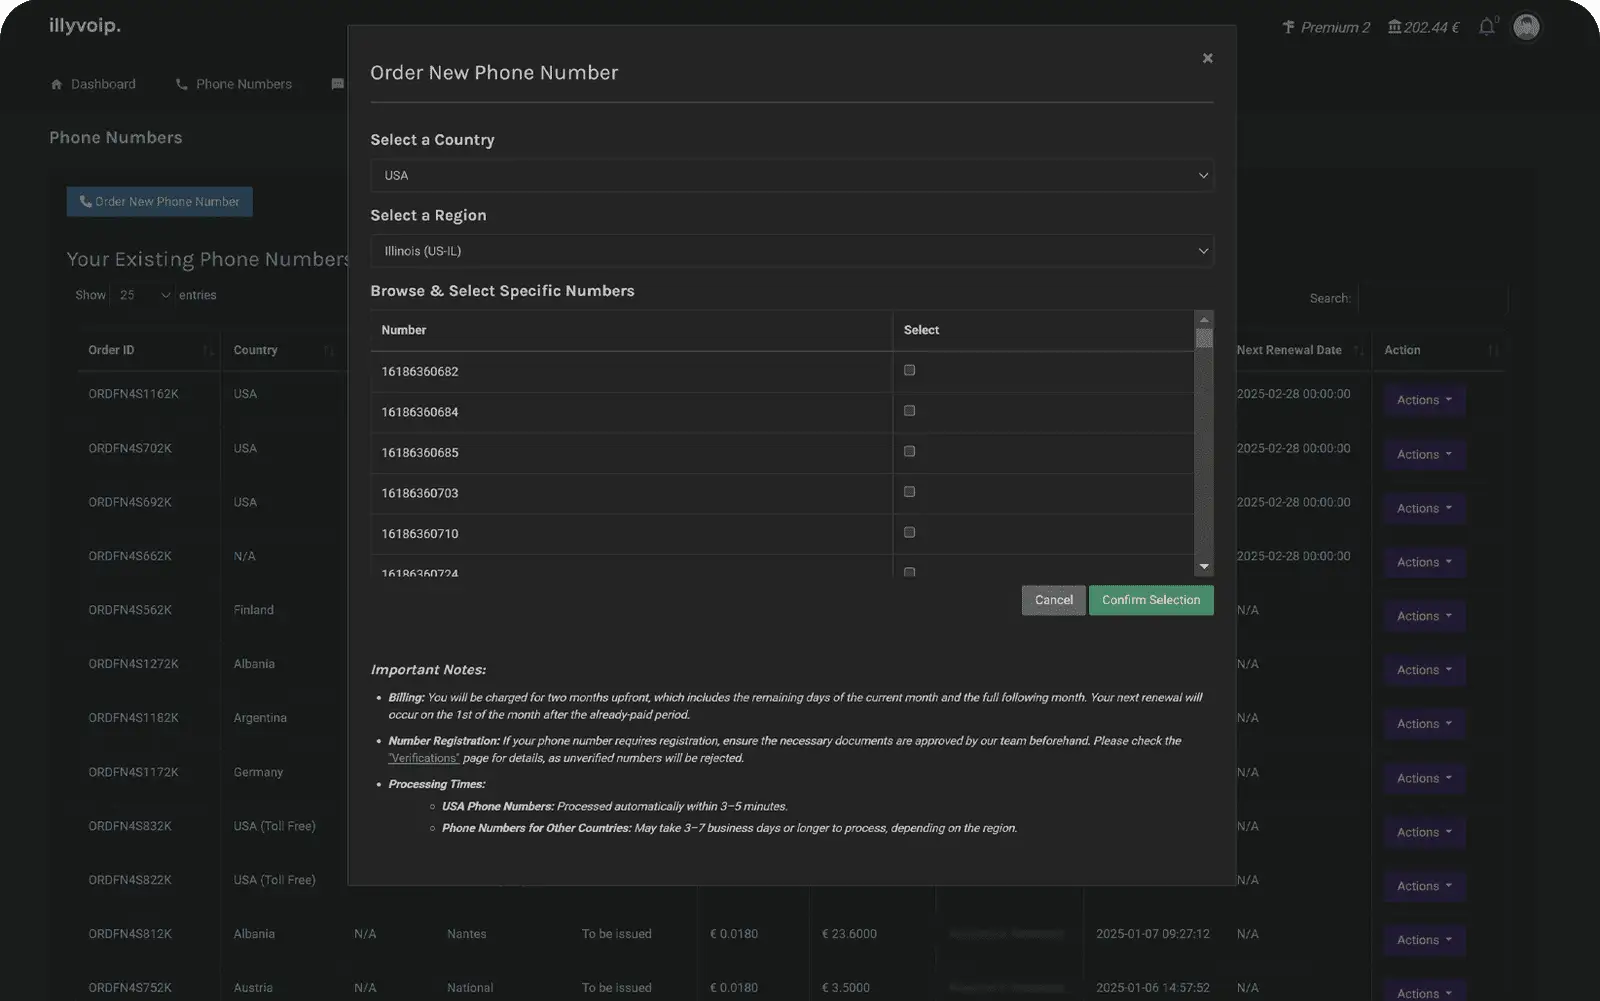The height and width of the screenshot is (1001, 1600).
Task: Open the Select a Country dropdown
Action: 791,175
